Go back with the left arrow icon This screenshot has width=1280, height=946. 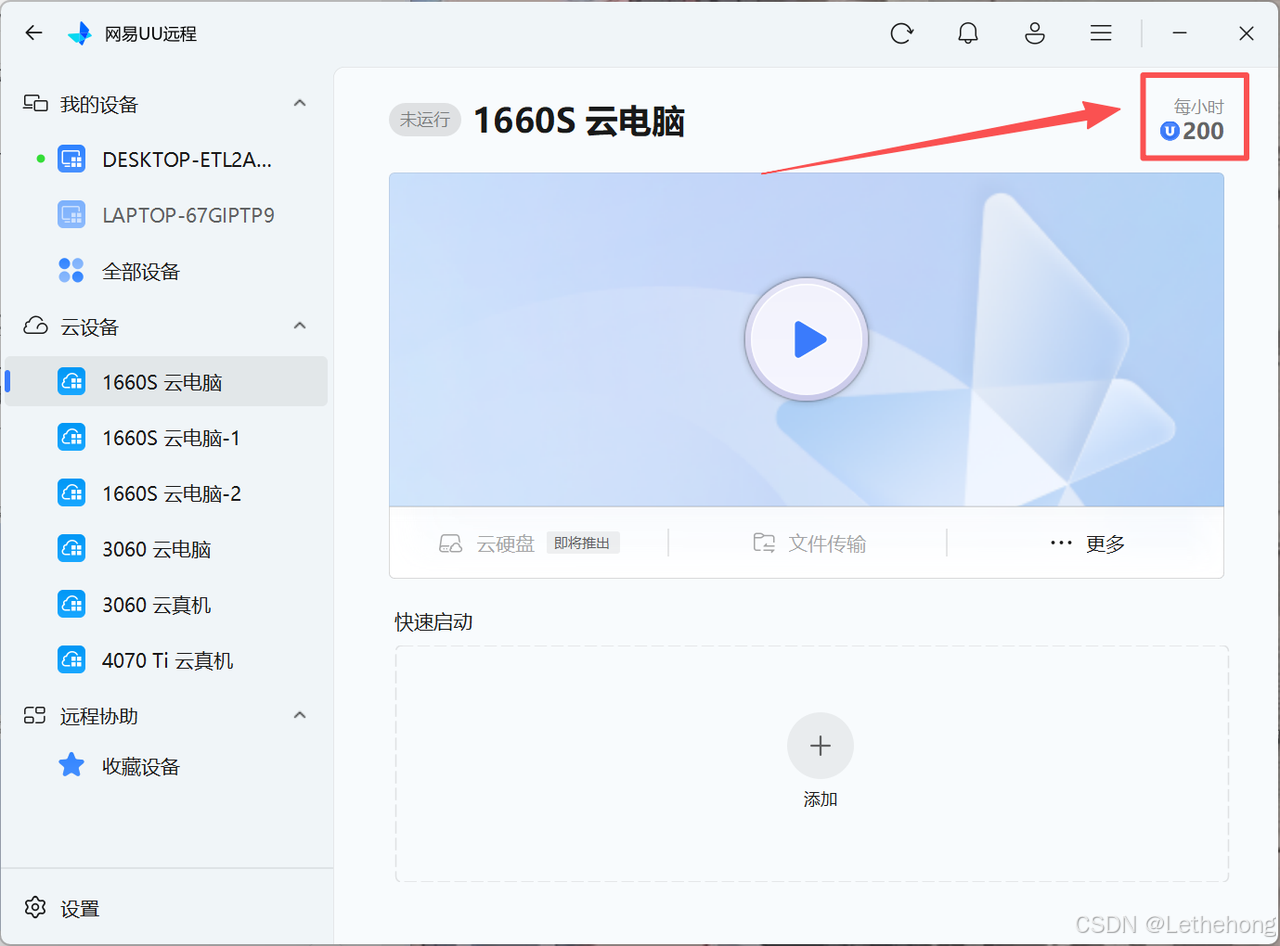tap(34, 33)
